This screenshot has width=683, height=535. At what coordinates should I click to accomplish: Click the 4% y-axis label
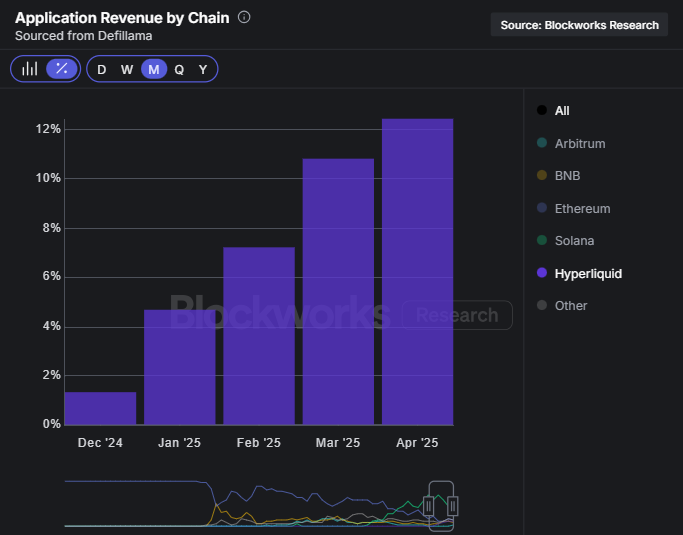(51, 326)
